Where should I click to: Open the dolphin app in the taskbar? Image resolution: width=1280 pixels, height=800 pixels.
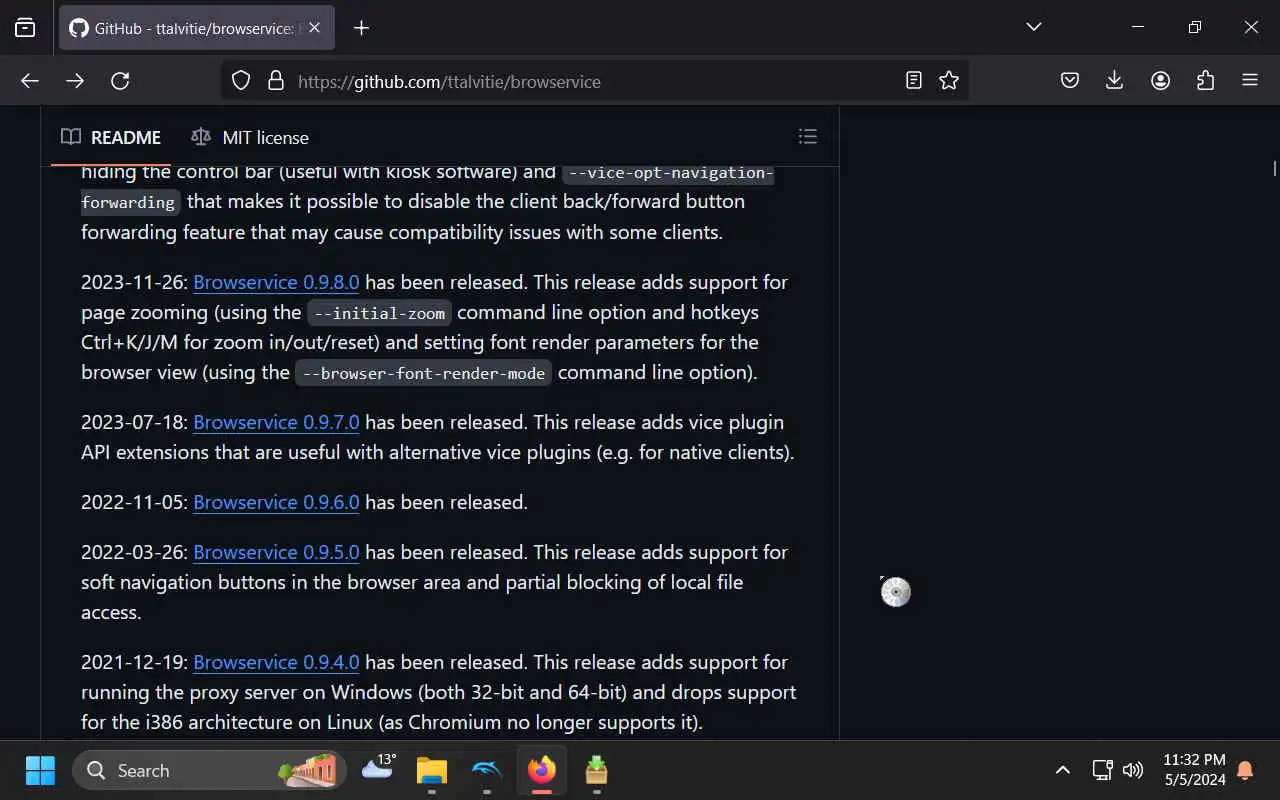click(487, 770)
